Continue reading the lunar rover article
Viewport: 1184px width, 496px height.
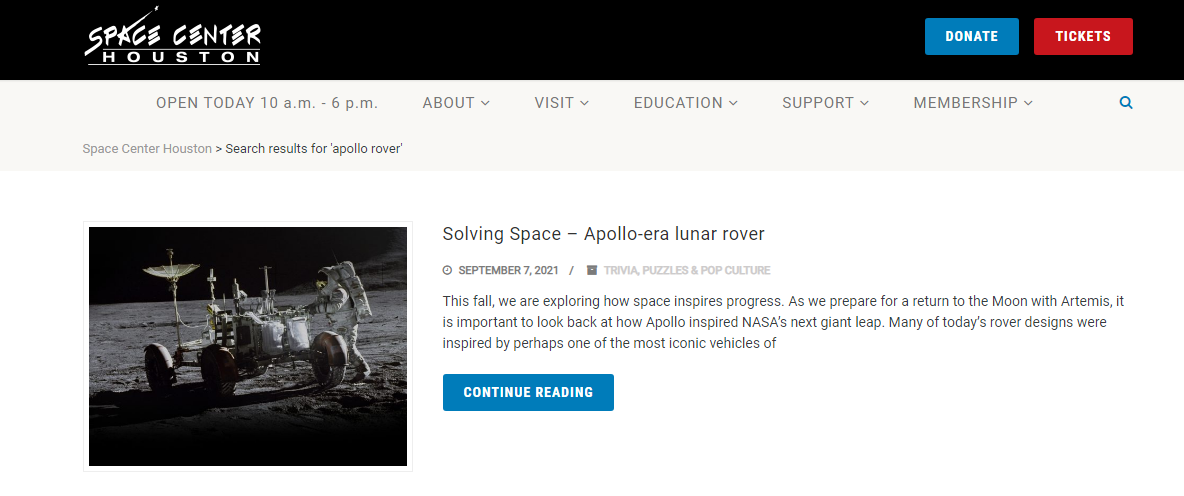point(528,393)
